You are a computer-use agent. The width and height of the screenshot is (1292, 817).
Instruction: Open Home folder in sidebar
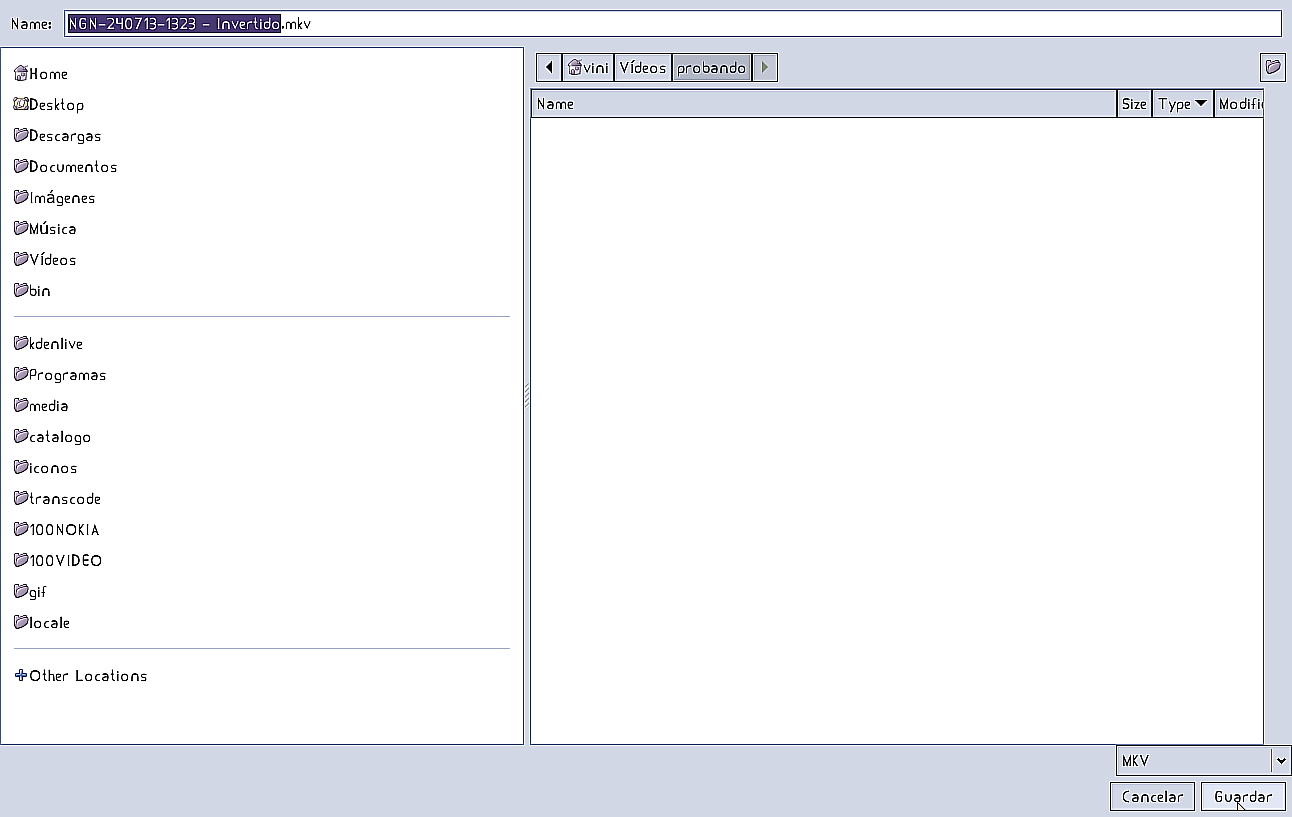click(x=47, y=74)
